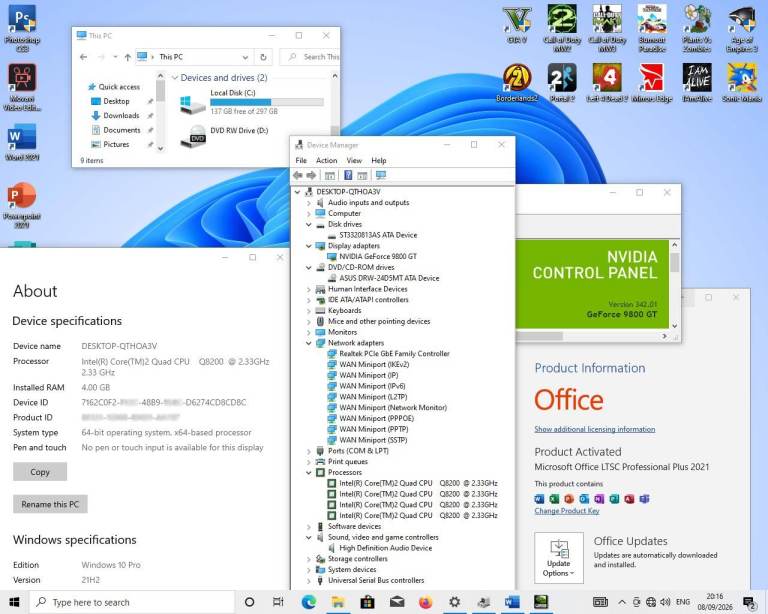768x614 pixels.
Task: Launch the Borderlands 2 desktop icon
Action: 517,83
